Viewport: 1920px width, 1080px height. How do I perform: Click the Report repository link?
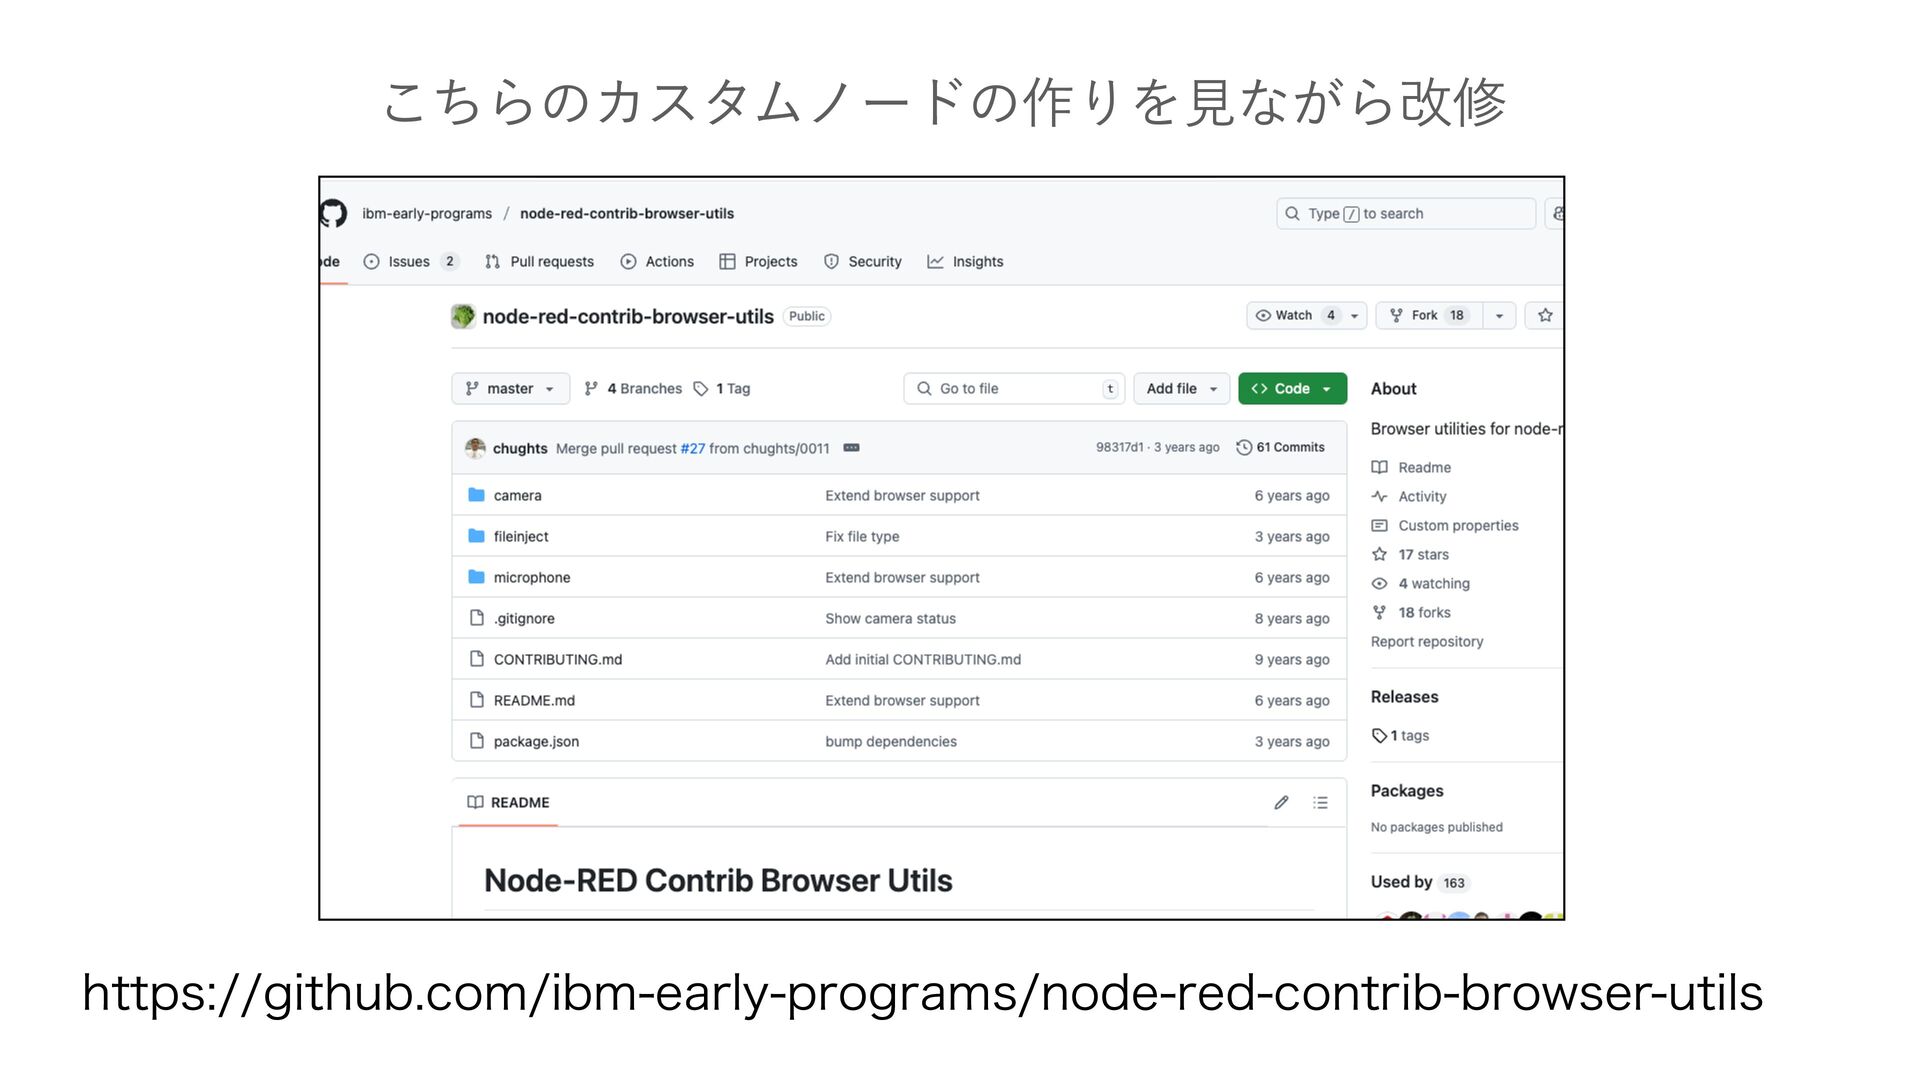[1426, 641]
